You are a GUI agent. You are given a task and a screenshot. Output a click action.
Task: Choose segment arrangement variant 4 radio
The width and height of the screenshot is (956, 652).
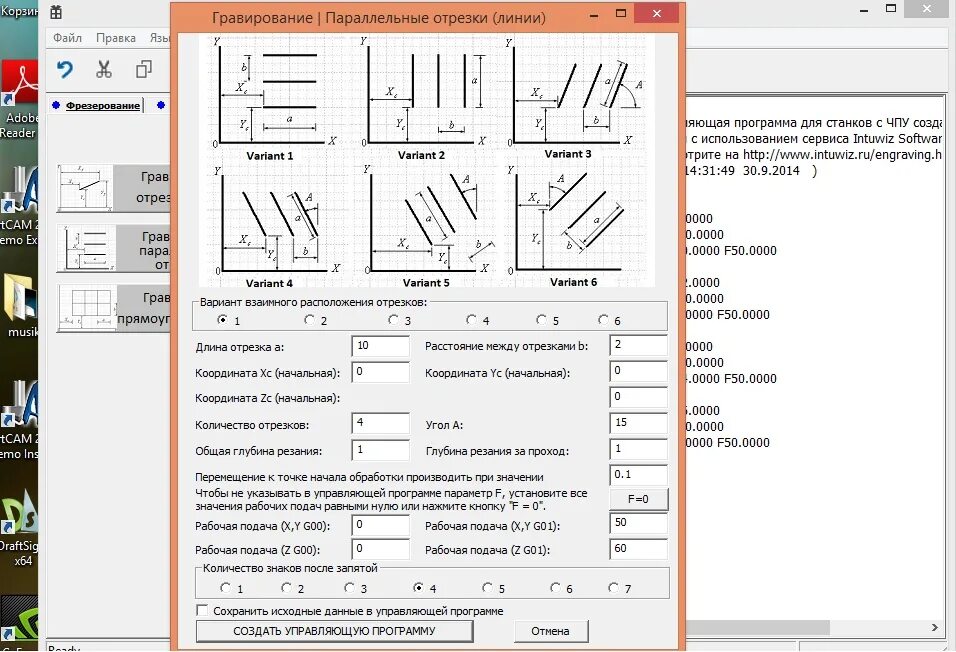click(471, 320)
